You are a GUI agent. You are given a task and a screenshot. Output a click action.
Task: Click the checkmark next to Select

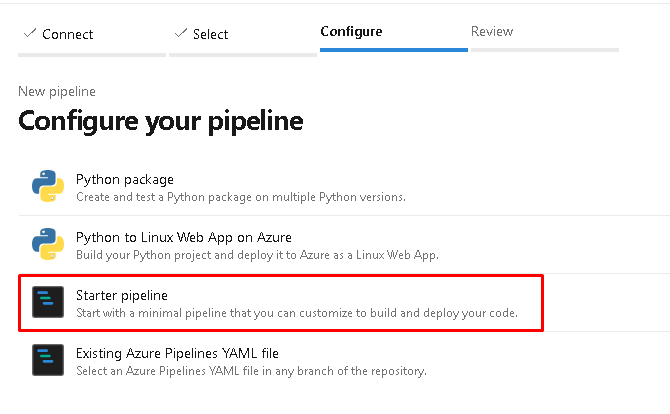(180, 34)
